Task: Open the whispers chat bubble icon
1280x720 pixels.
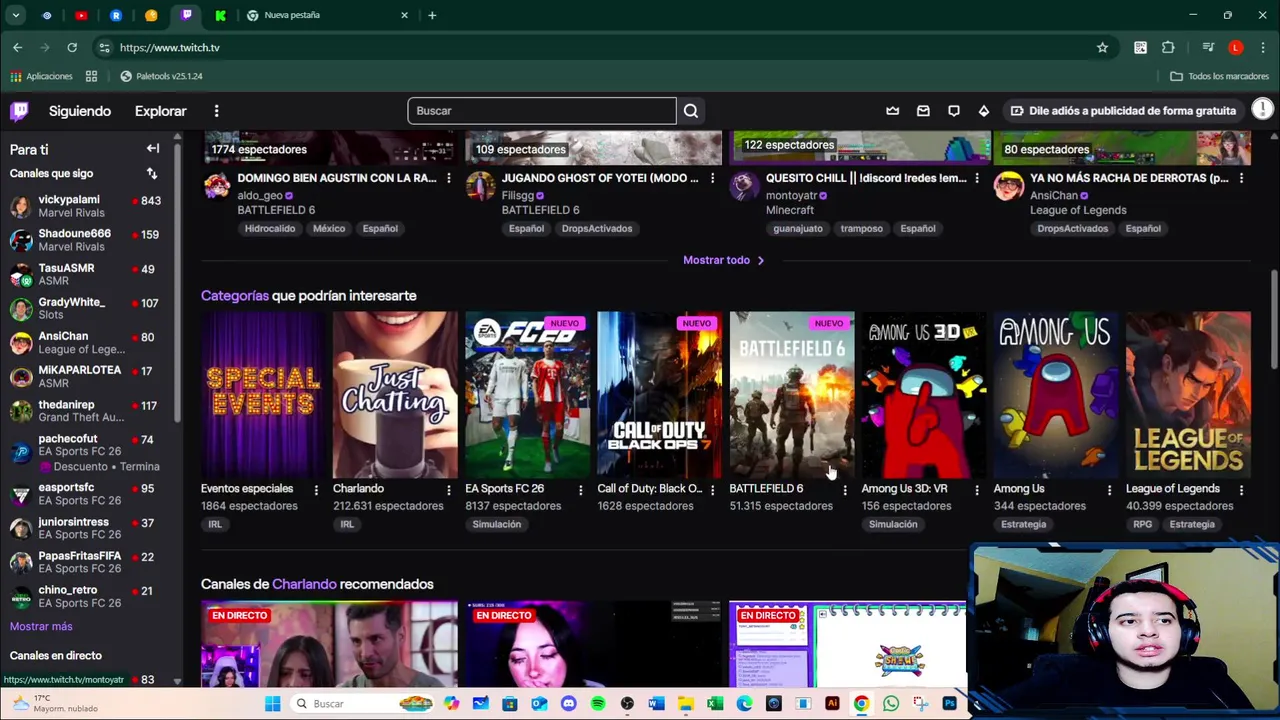Action: click(954, 111)
